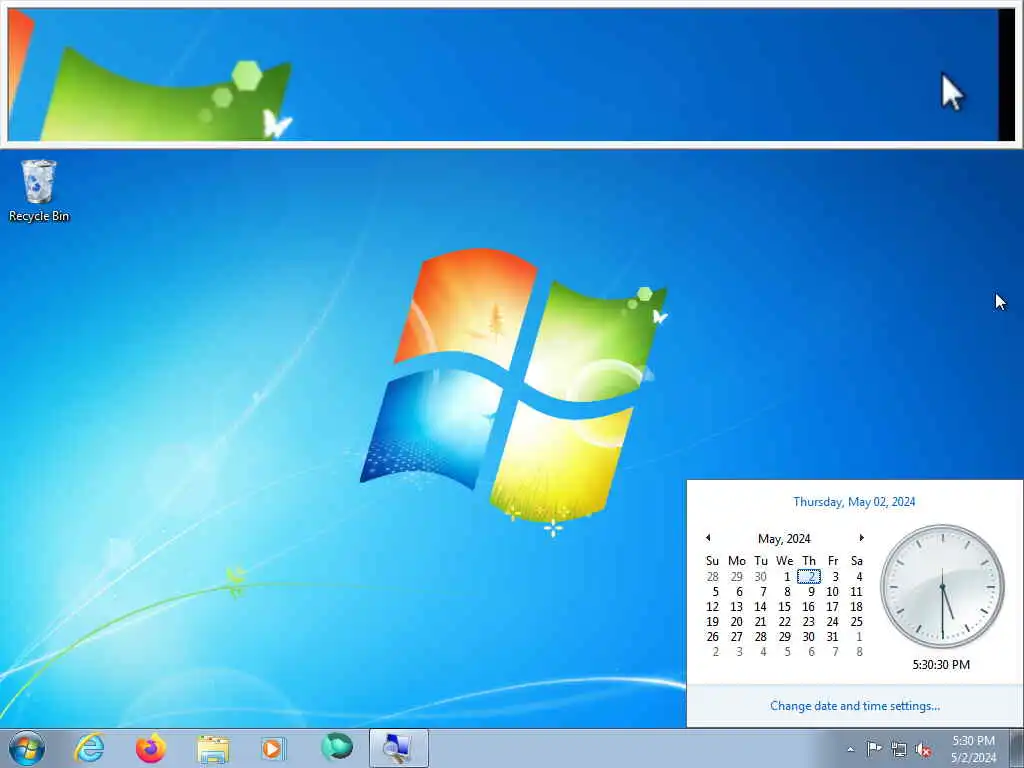Launch Firefox from the taskbar
The height and width of the screenshot is (768, 1024).
pyautogui.click(x=151, y=748)
